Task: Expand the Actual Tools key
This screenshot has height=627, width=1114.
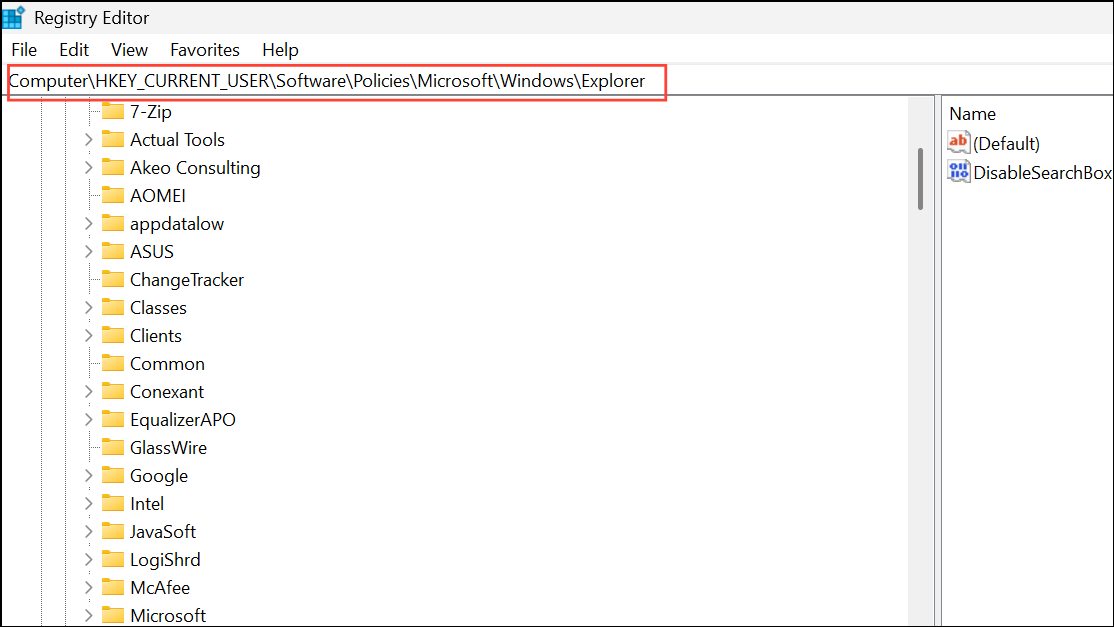Action: [89, 140]
